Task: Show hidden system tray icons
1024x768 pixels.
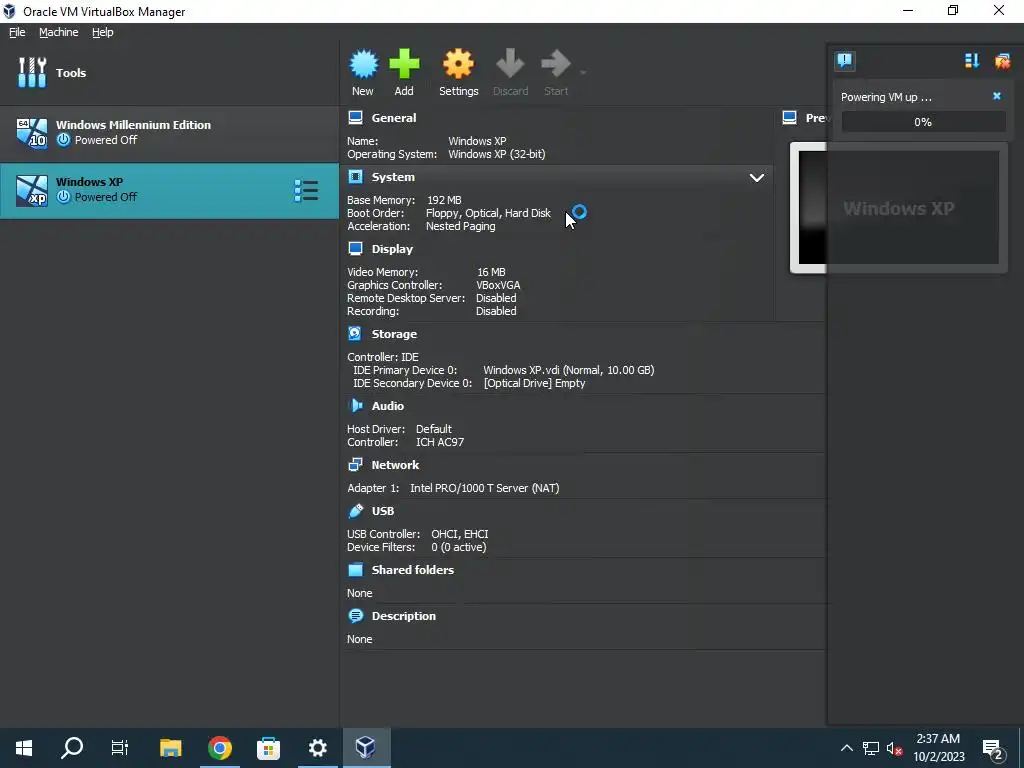Action: pos(846,748)
